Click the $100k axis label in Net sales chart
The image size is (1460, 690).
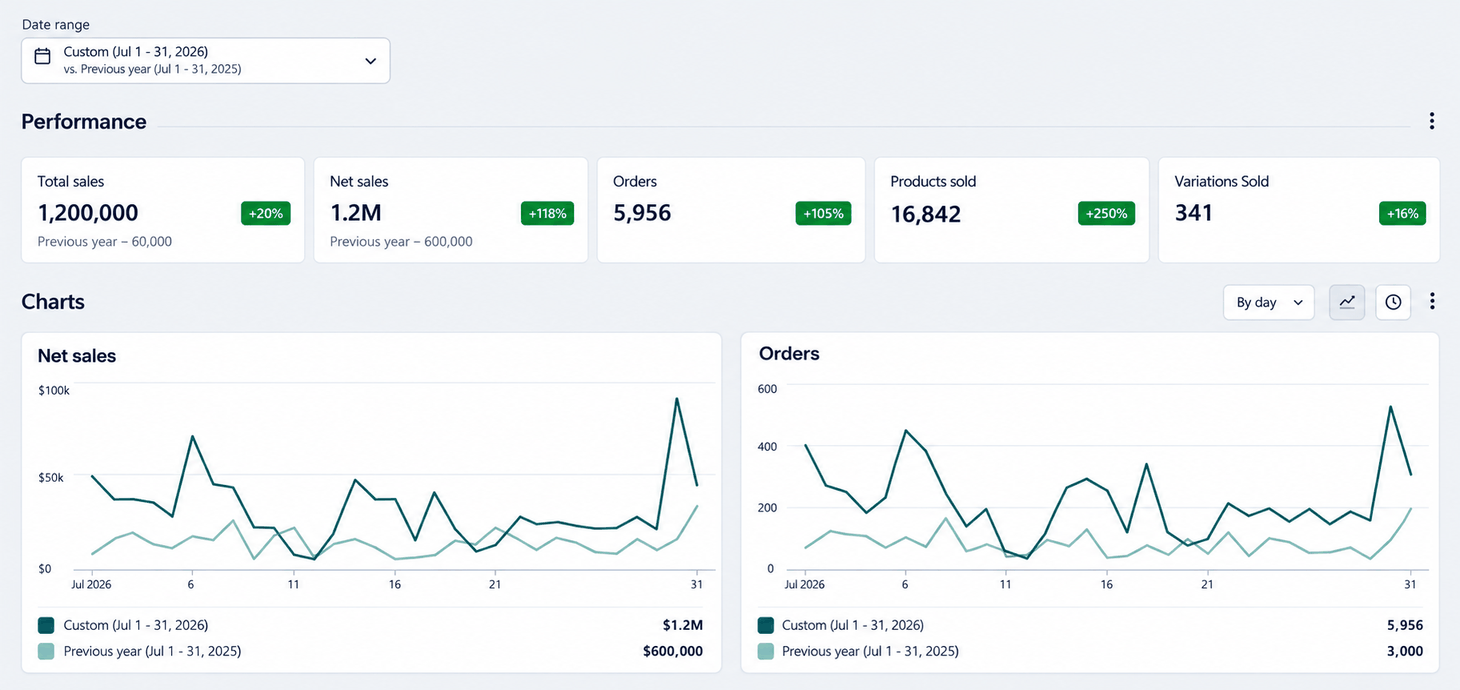coord(54,390)
